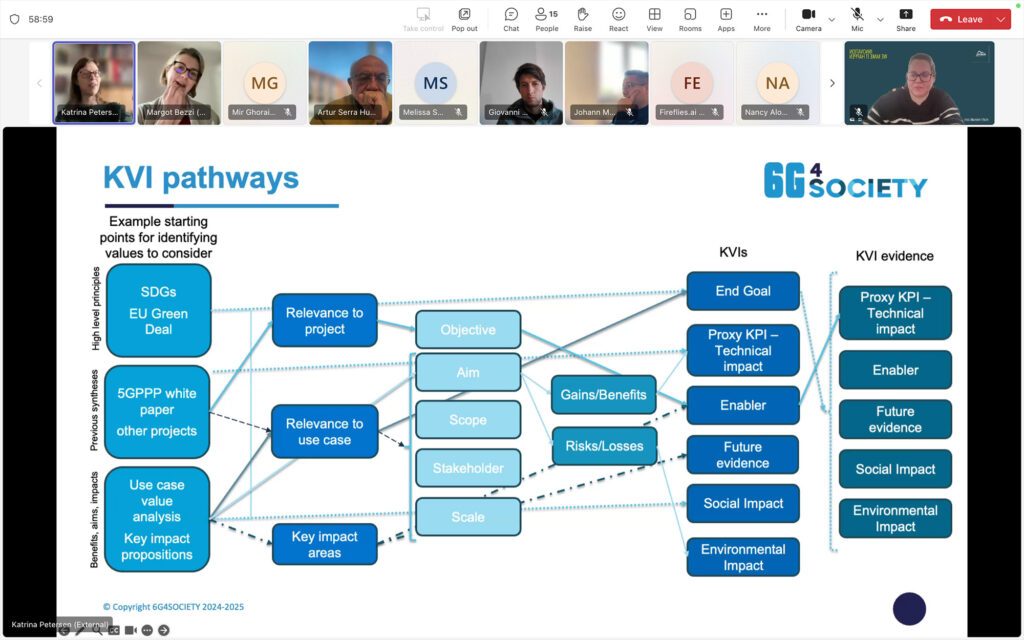Open the Apps panel

pos(726,19)
